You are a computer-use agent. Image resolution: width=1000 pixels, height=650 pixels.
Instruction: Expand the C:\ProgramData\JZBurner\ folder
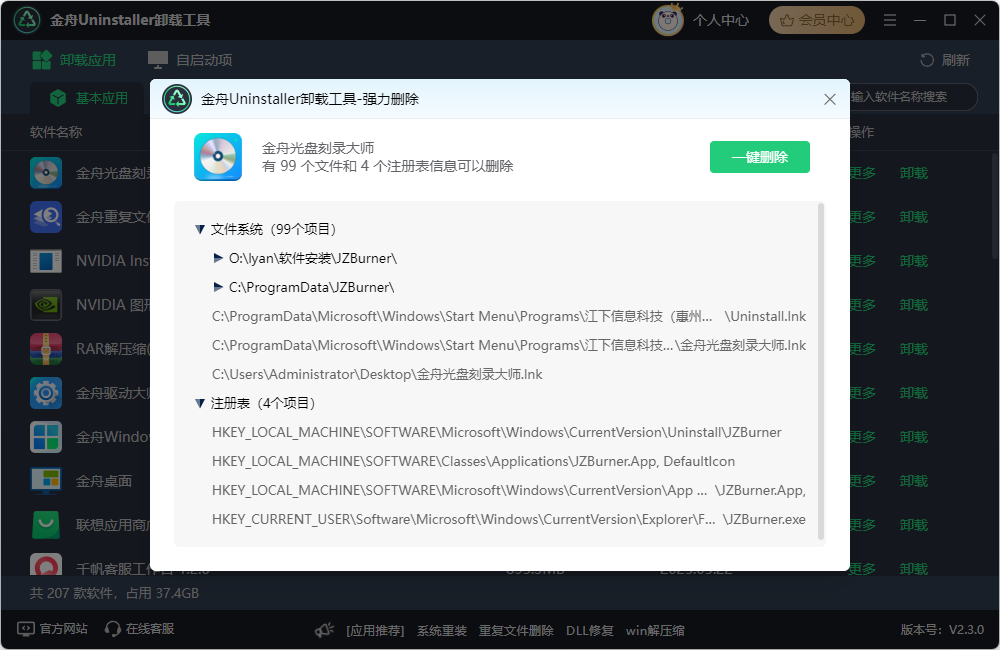point(218,287)
